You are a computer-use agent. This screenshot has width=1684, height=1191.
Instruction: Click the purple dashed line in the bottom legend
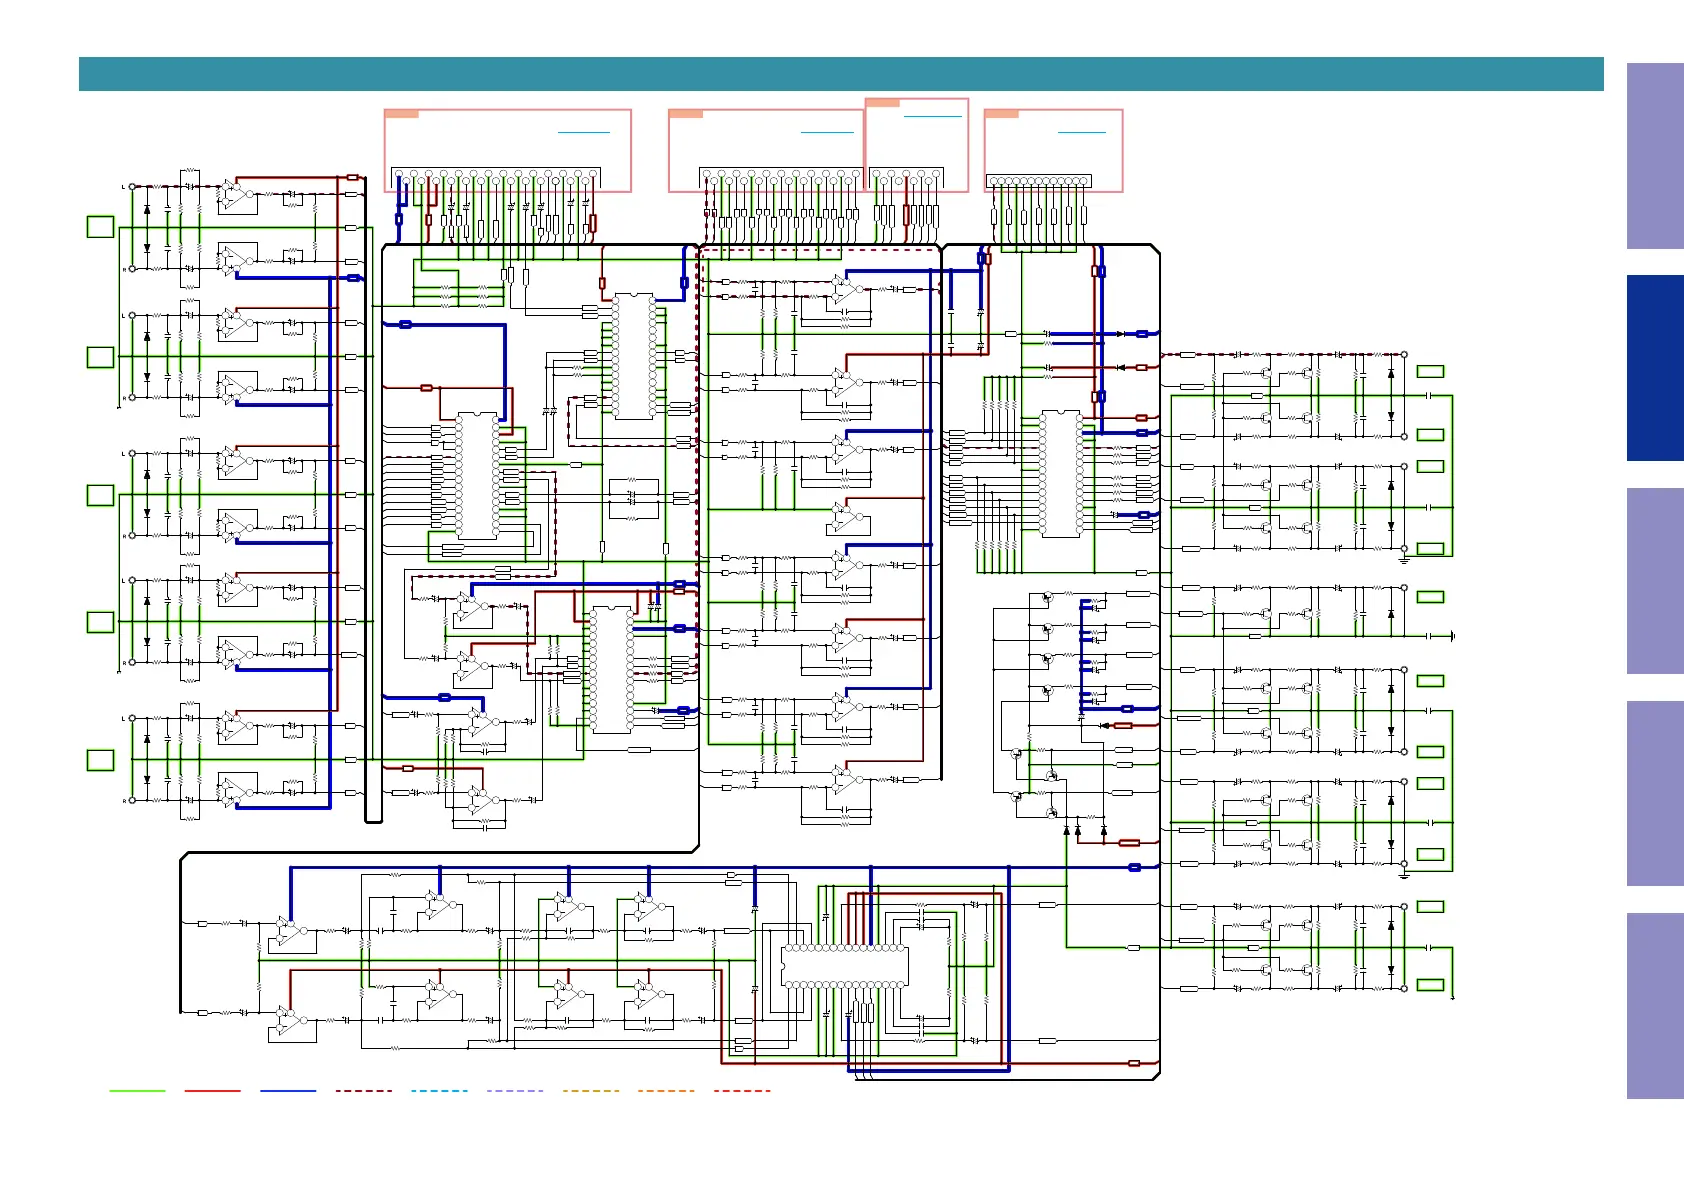515,1091
